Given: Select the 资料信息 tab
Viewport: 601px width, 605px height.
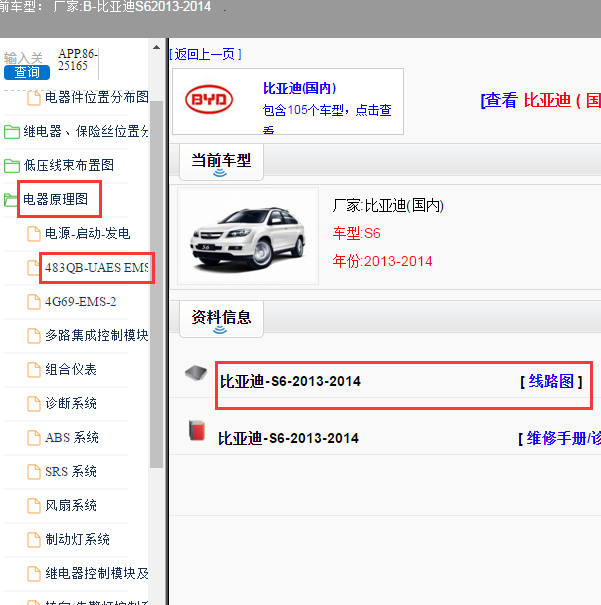Looking at the screenshot, I should 221,319.
